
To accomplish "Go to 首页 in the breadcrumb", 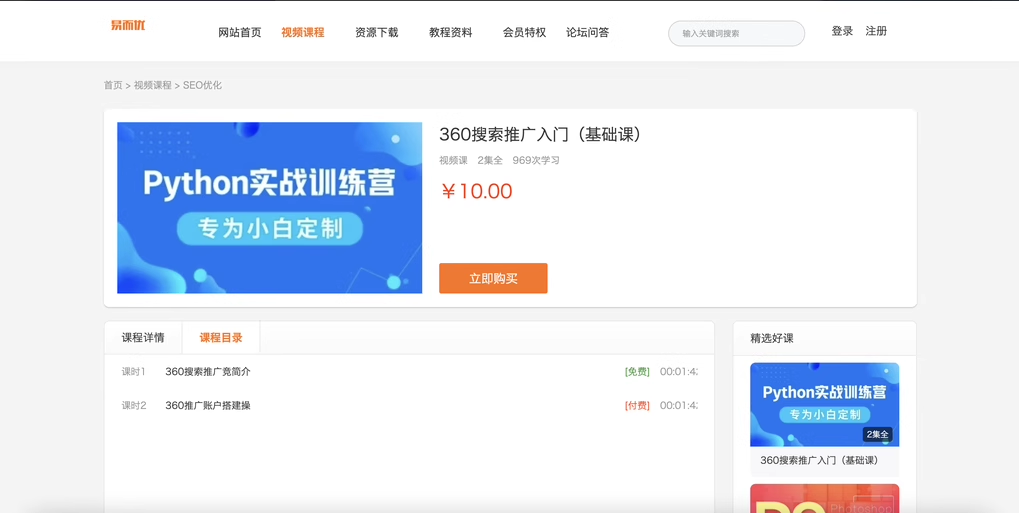I will [113, 85].
